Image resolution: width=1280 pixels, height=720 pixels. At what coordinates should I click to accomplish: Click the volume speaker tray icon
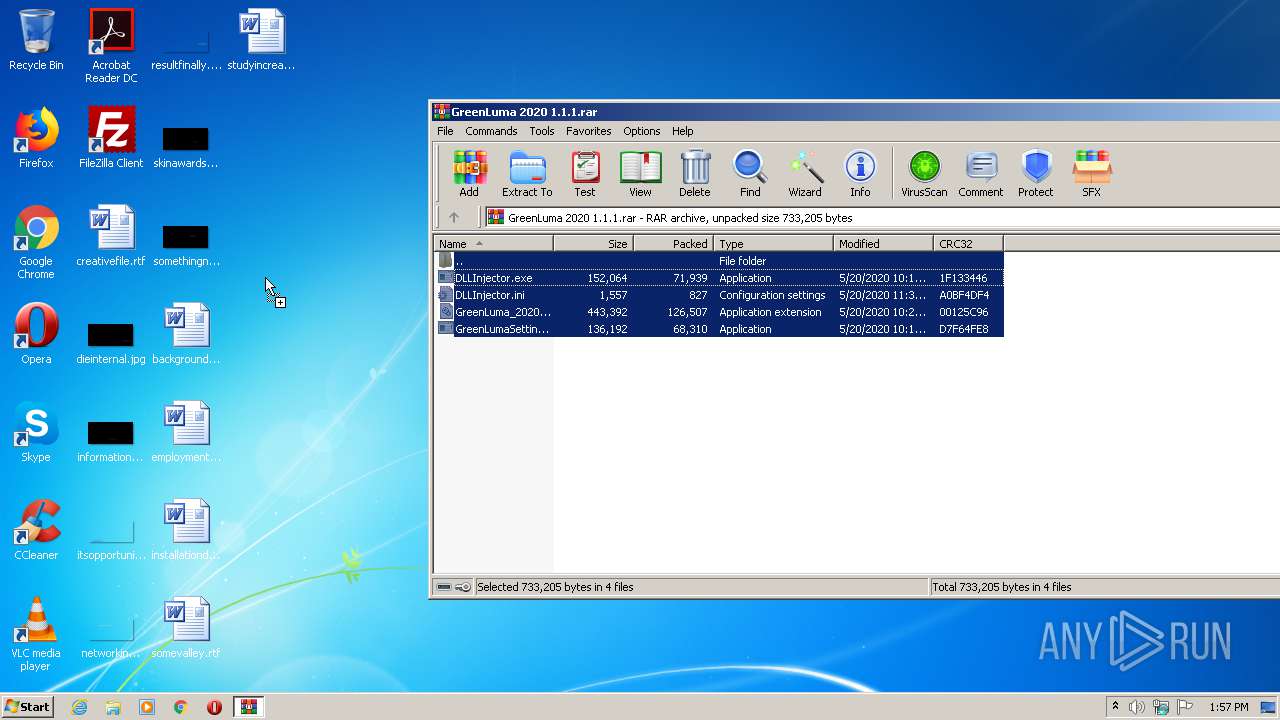1137,707
